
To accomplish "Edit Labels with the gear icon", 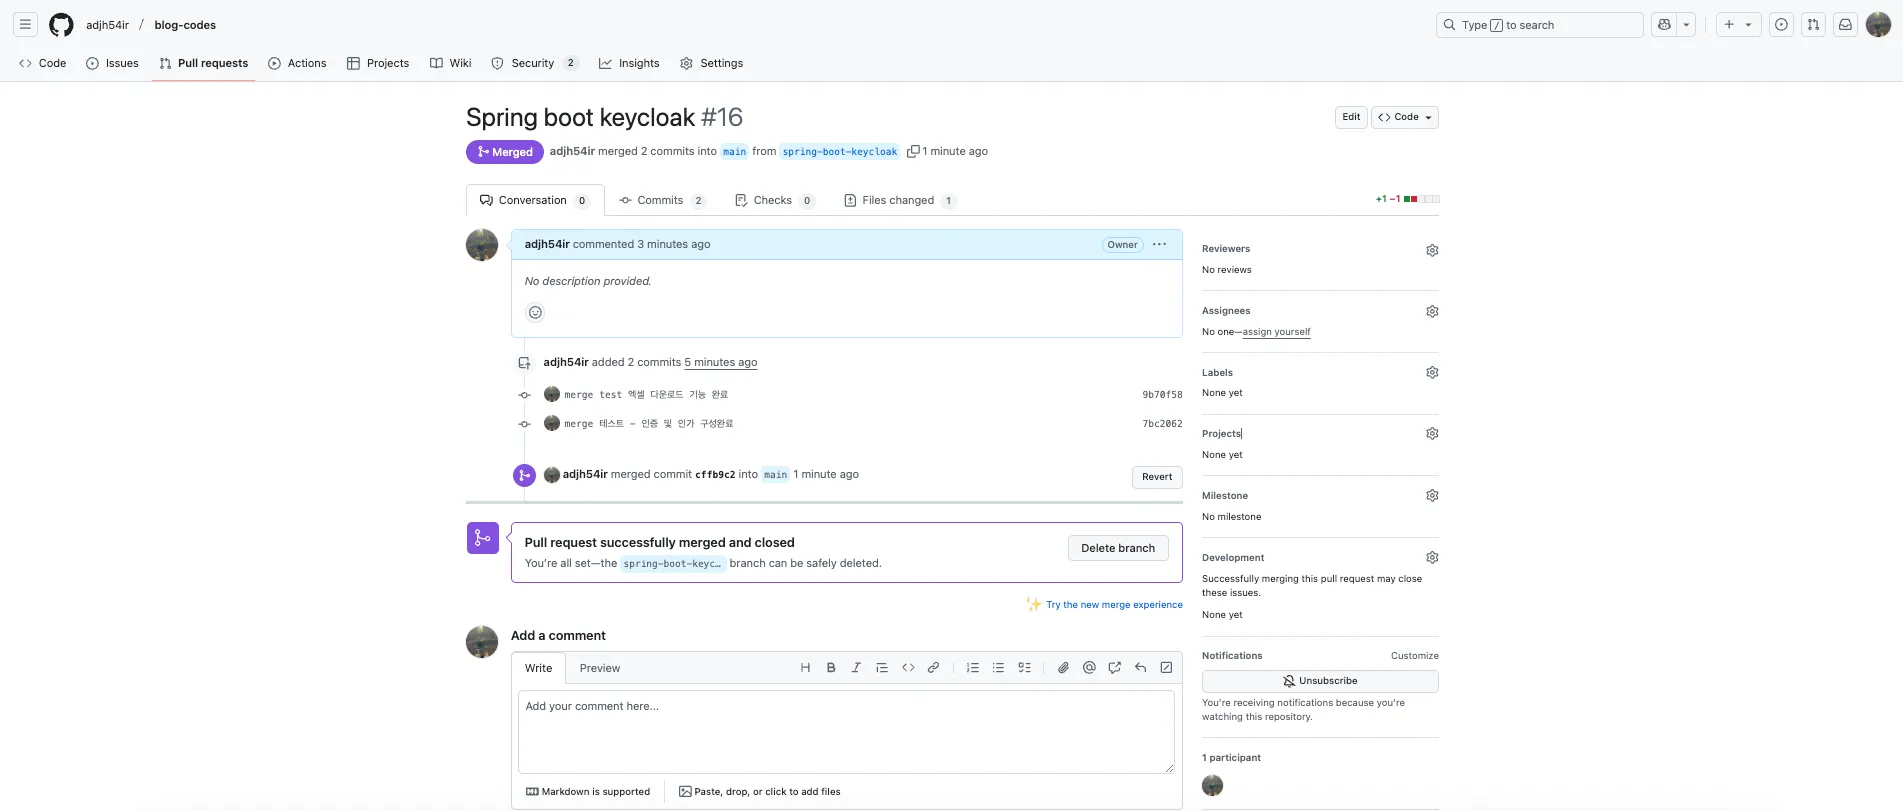I will 1432,373.
